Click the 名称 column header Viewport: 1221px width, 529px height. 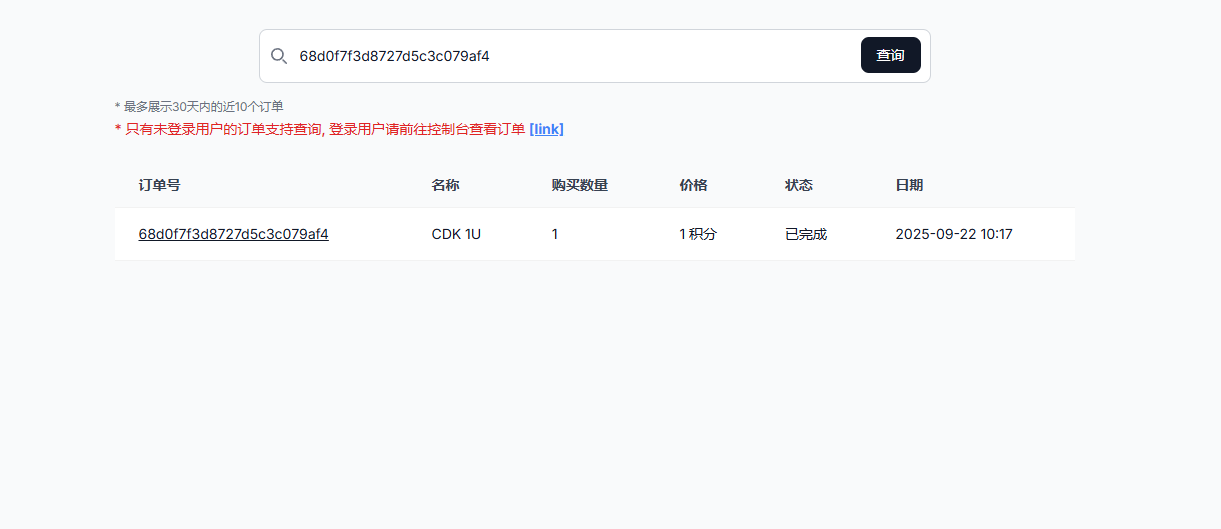pos(445,185)
